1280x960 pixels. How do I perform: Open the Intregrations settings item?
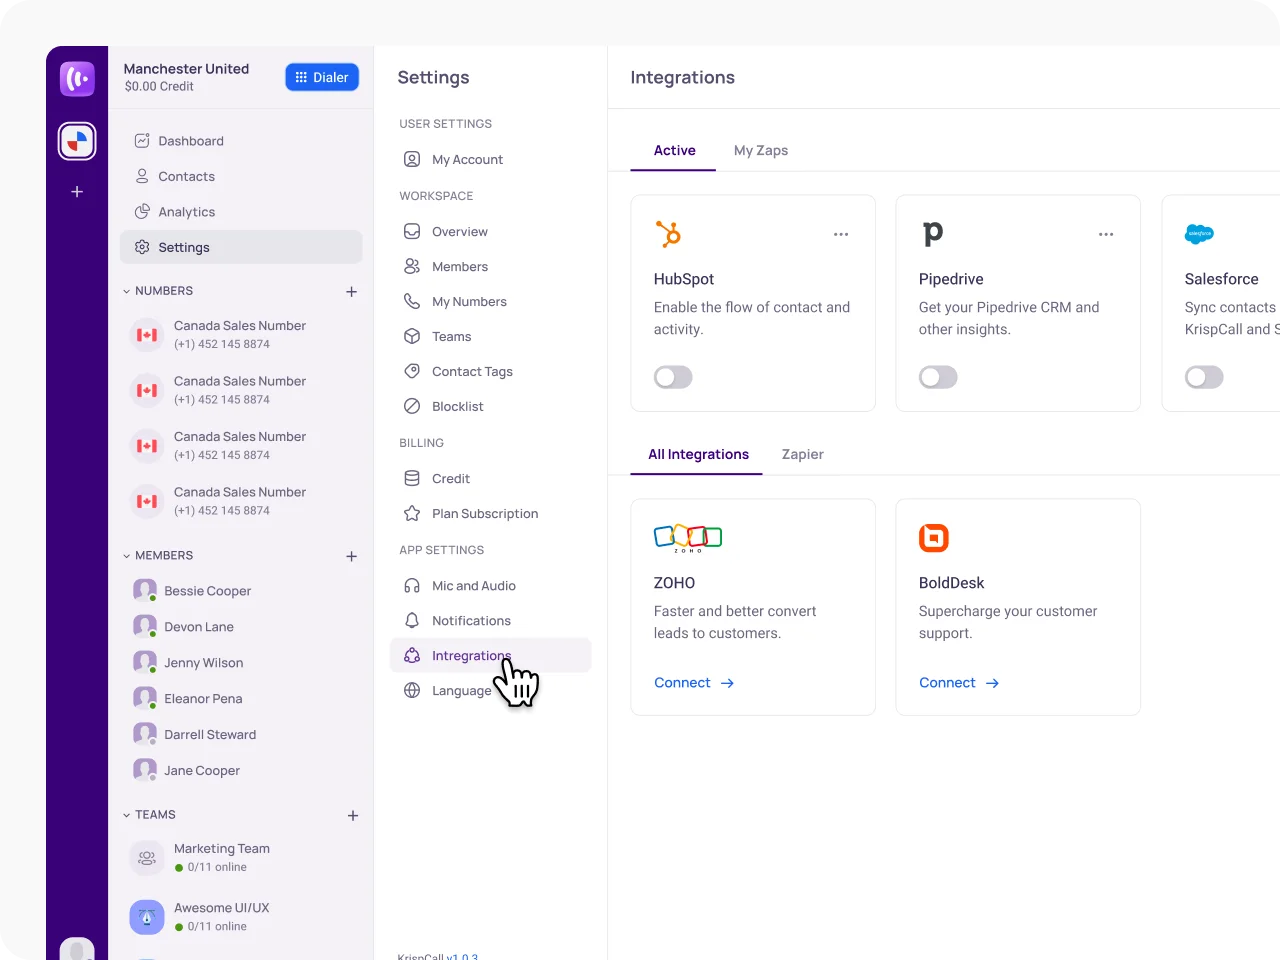490,655
